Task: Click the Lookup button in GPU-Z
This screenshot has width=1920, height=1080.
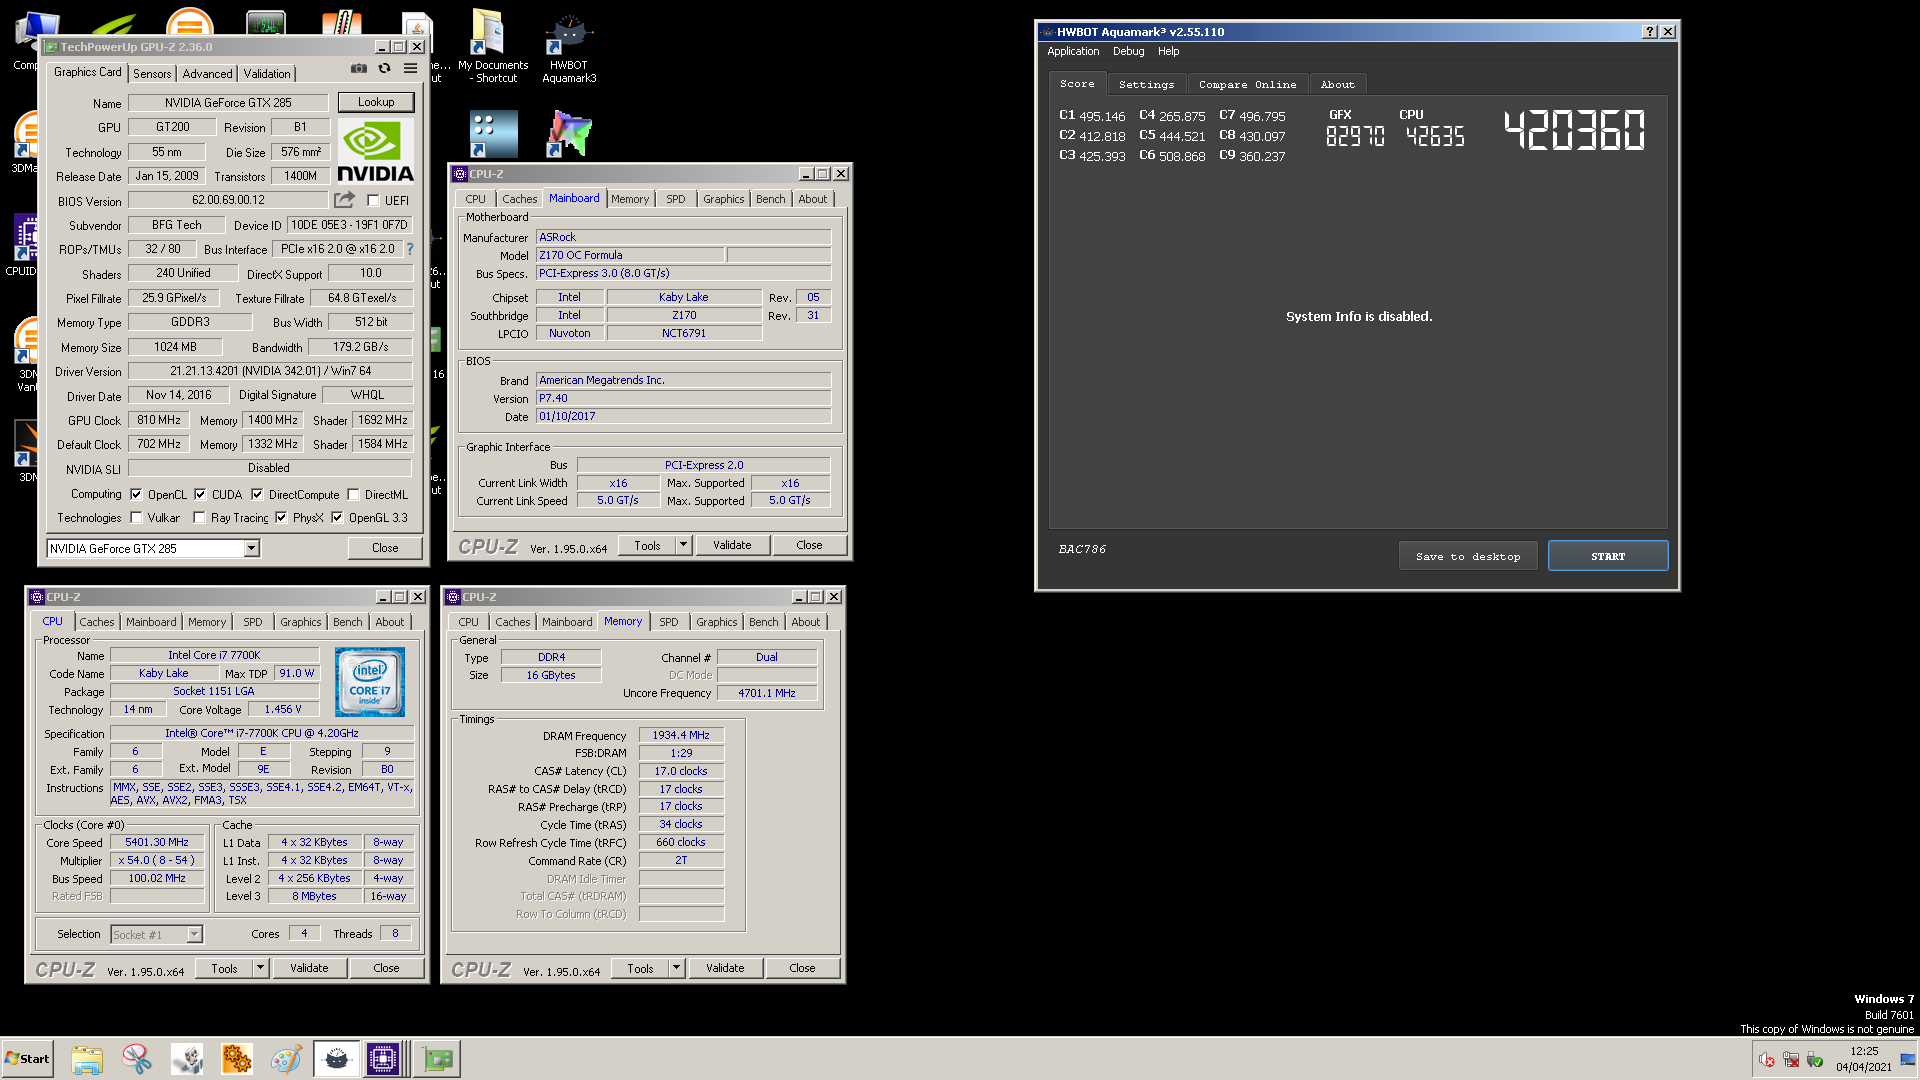Action: (x=376, y=102)
